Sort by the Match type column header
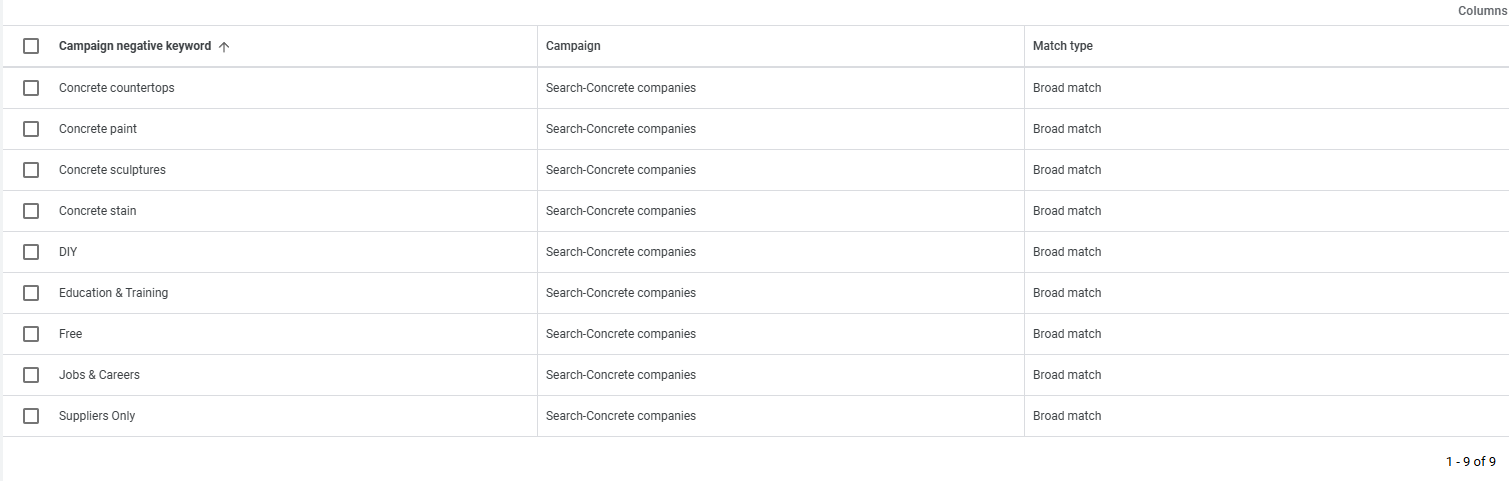The width and height of the screenshot is (1509, 481). [x=1063, y=46]
